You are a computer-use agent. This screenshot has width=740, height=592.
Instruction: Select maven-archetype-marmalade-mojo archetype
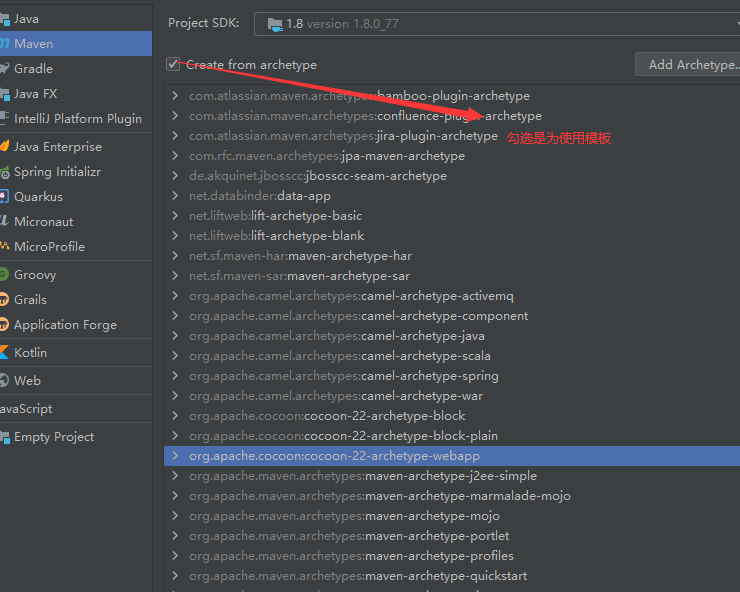(x=452, y=496)
